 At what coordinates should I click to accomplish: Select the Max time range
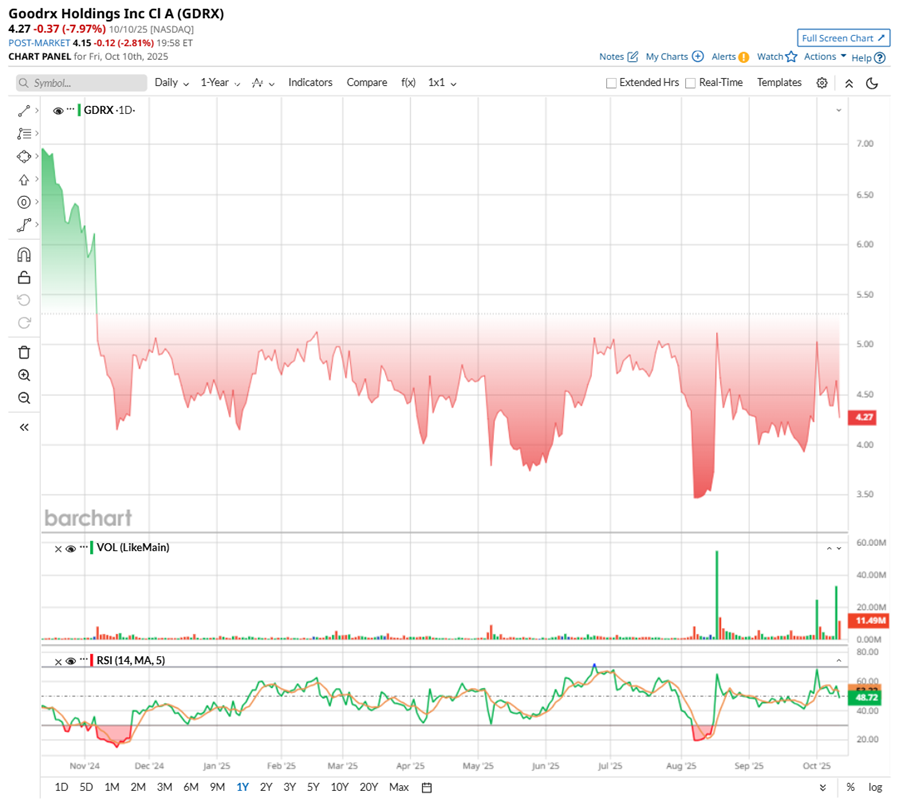pyautogui.click(x=399, y=787)
